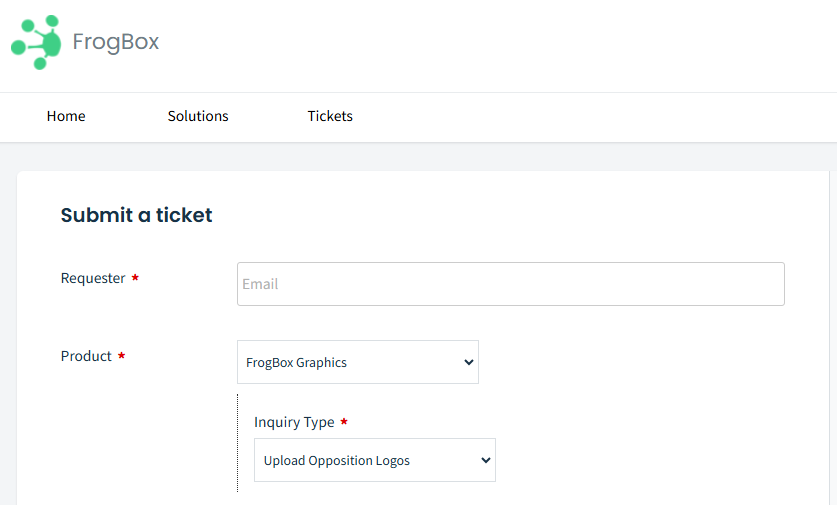The width and height of the screenshot is (837, 505).
Task: Focus the Requester Email input field
Action: point(510,284)
